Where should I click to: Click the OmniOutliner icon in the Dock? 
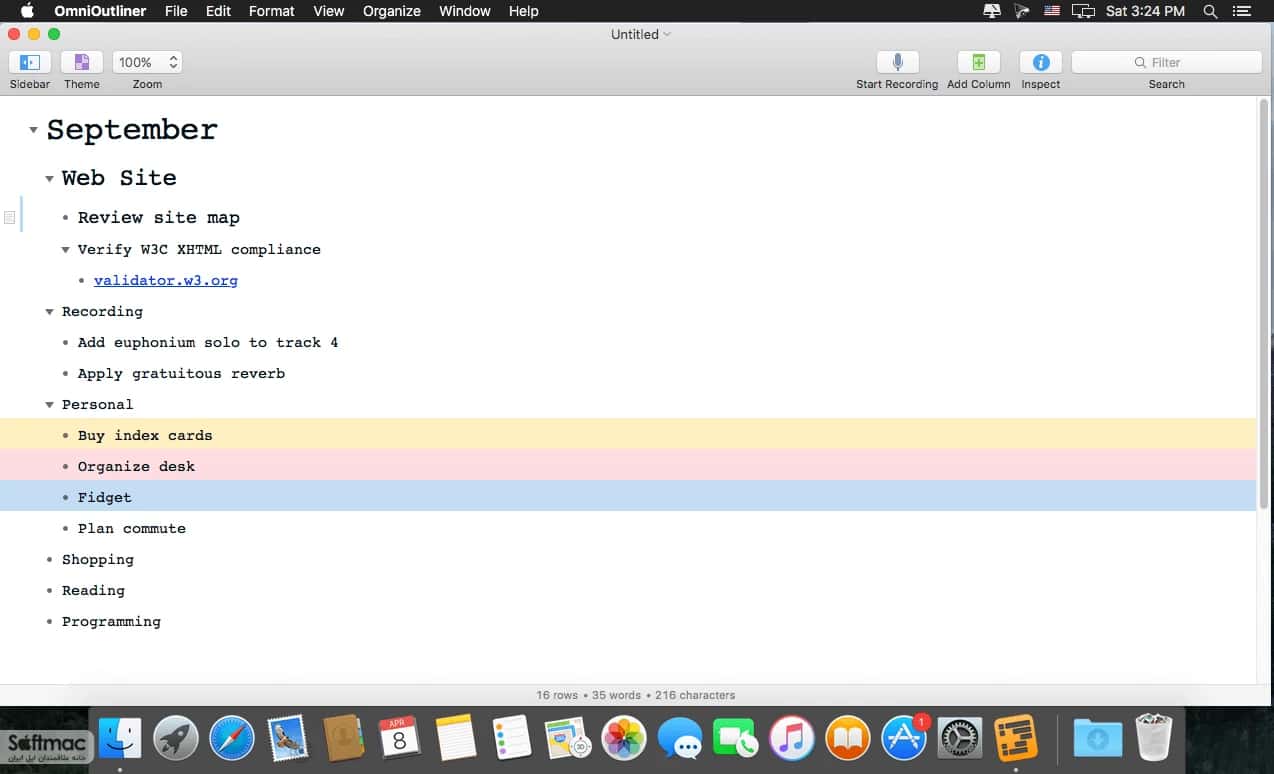coord(1016,739)
